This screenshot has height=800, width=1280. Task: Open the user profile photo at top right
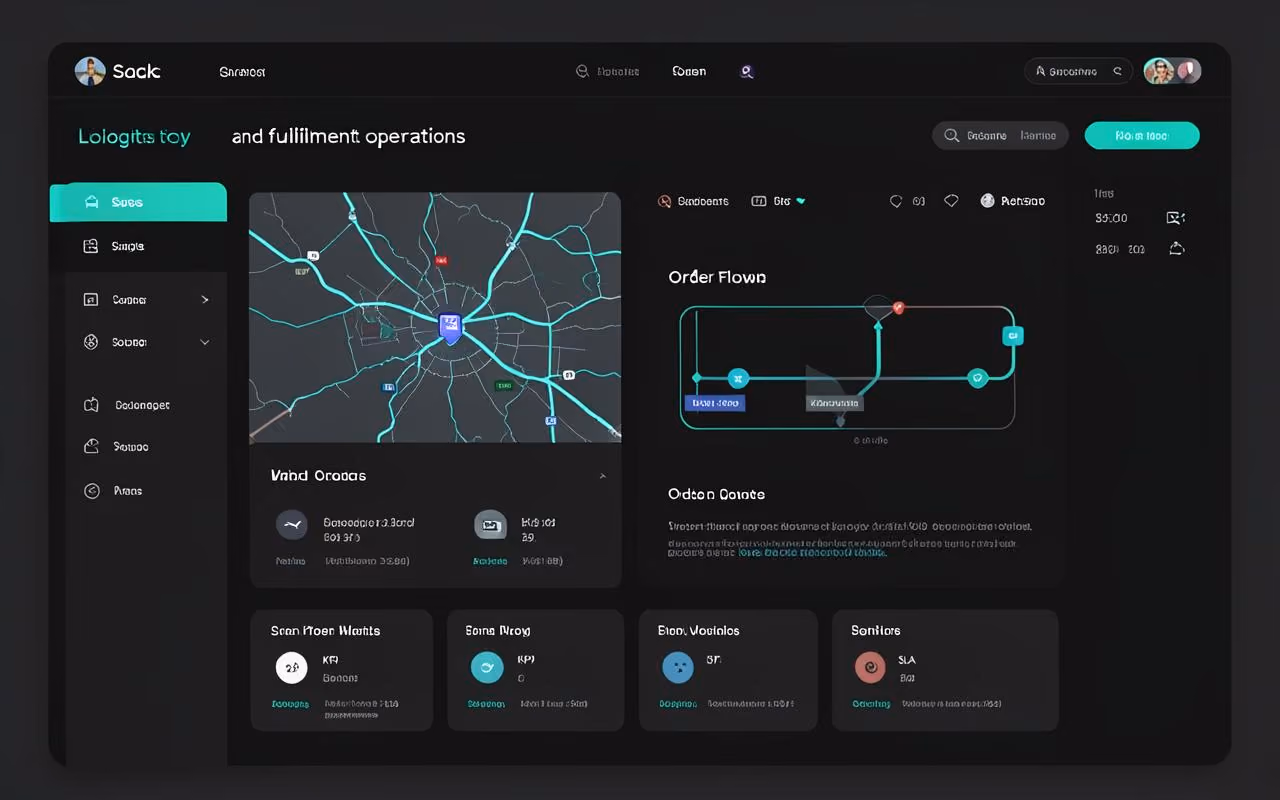click(x=1159, y=71)
